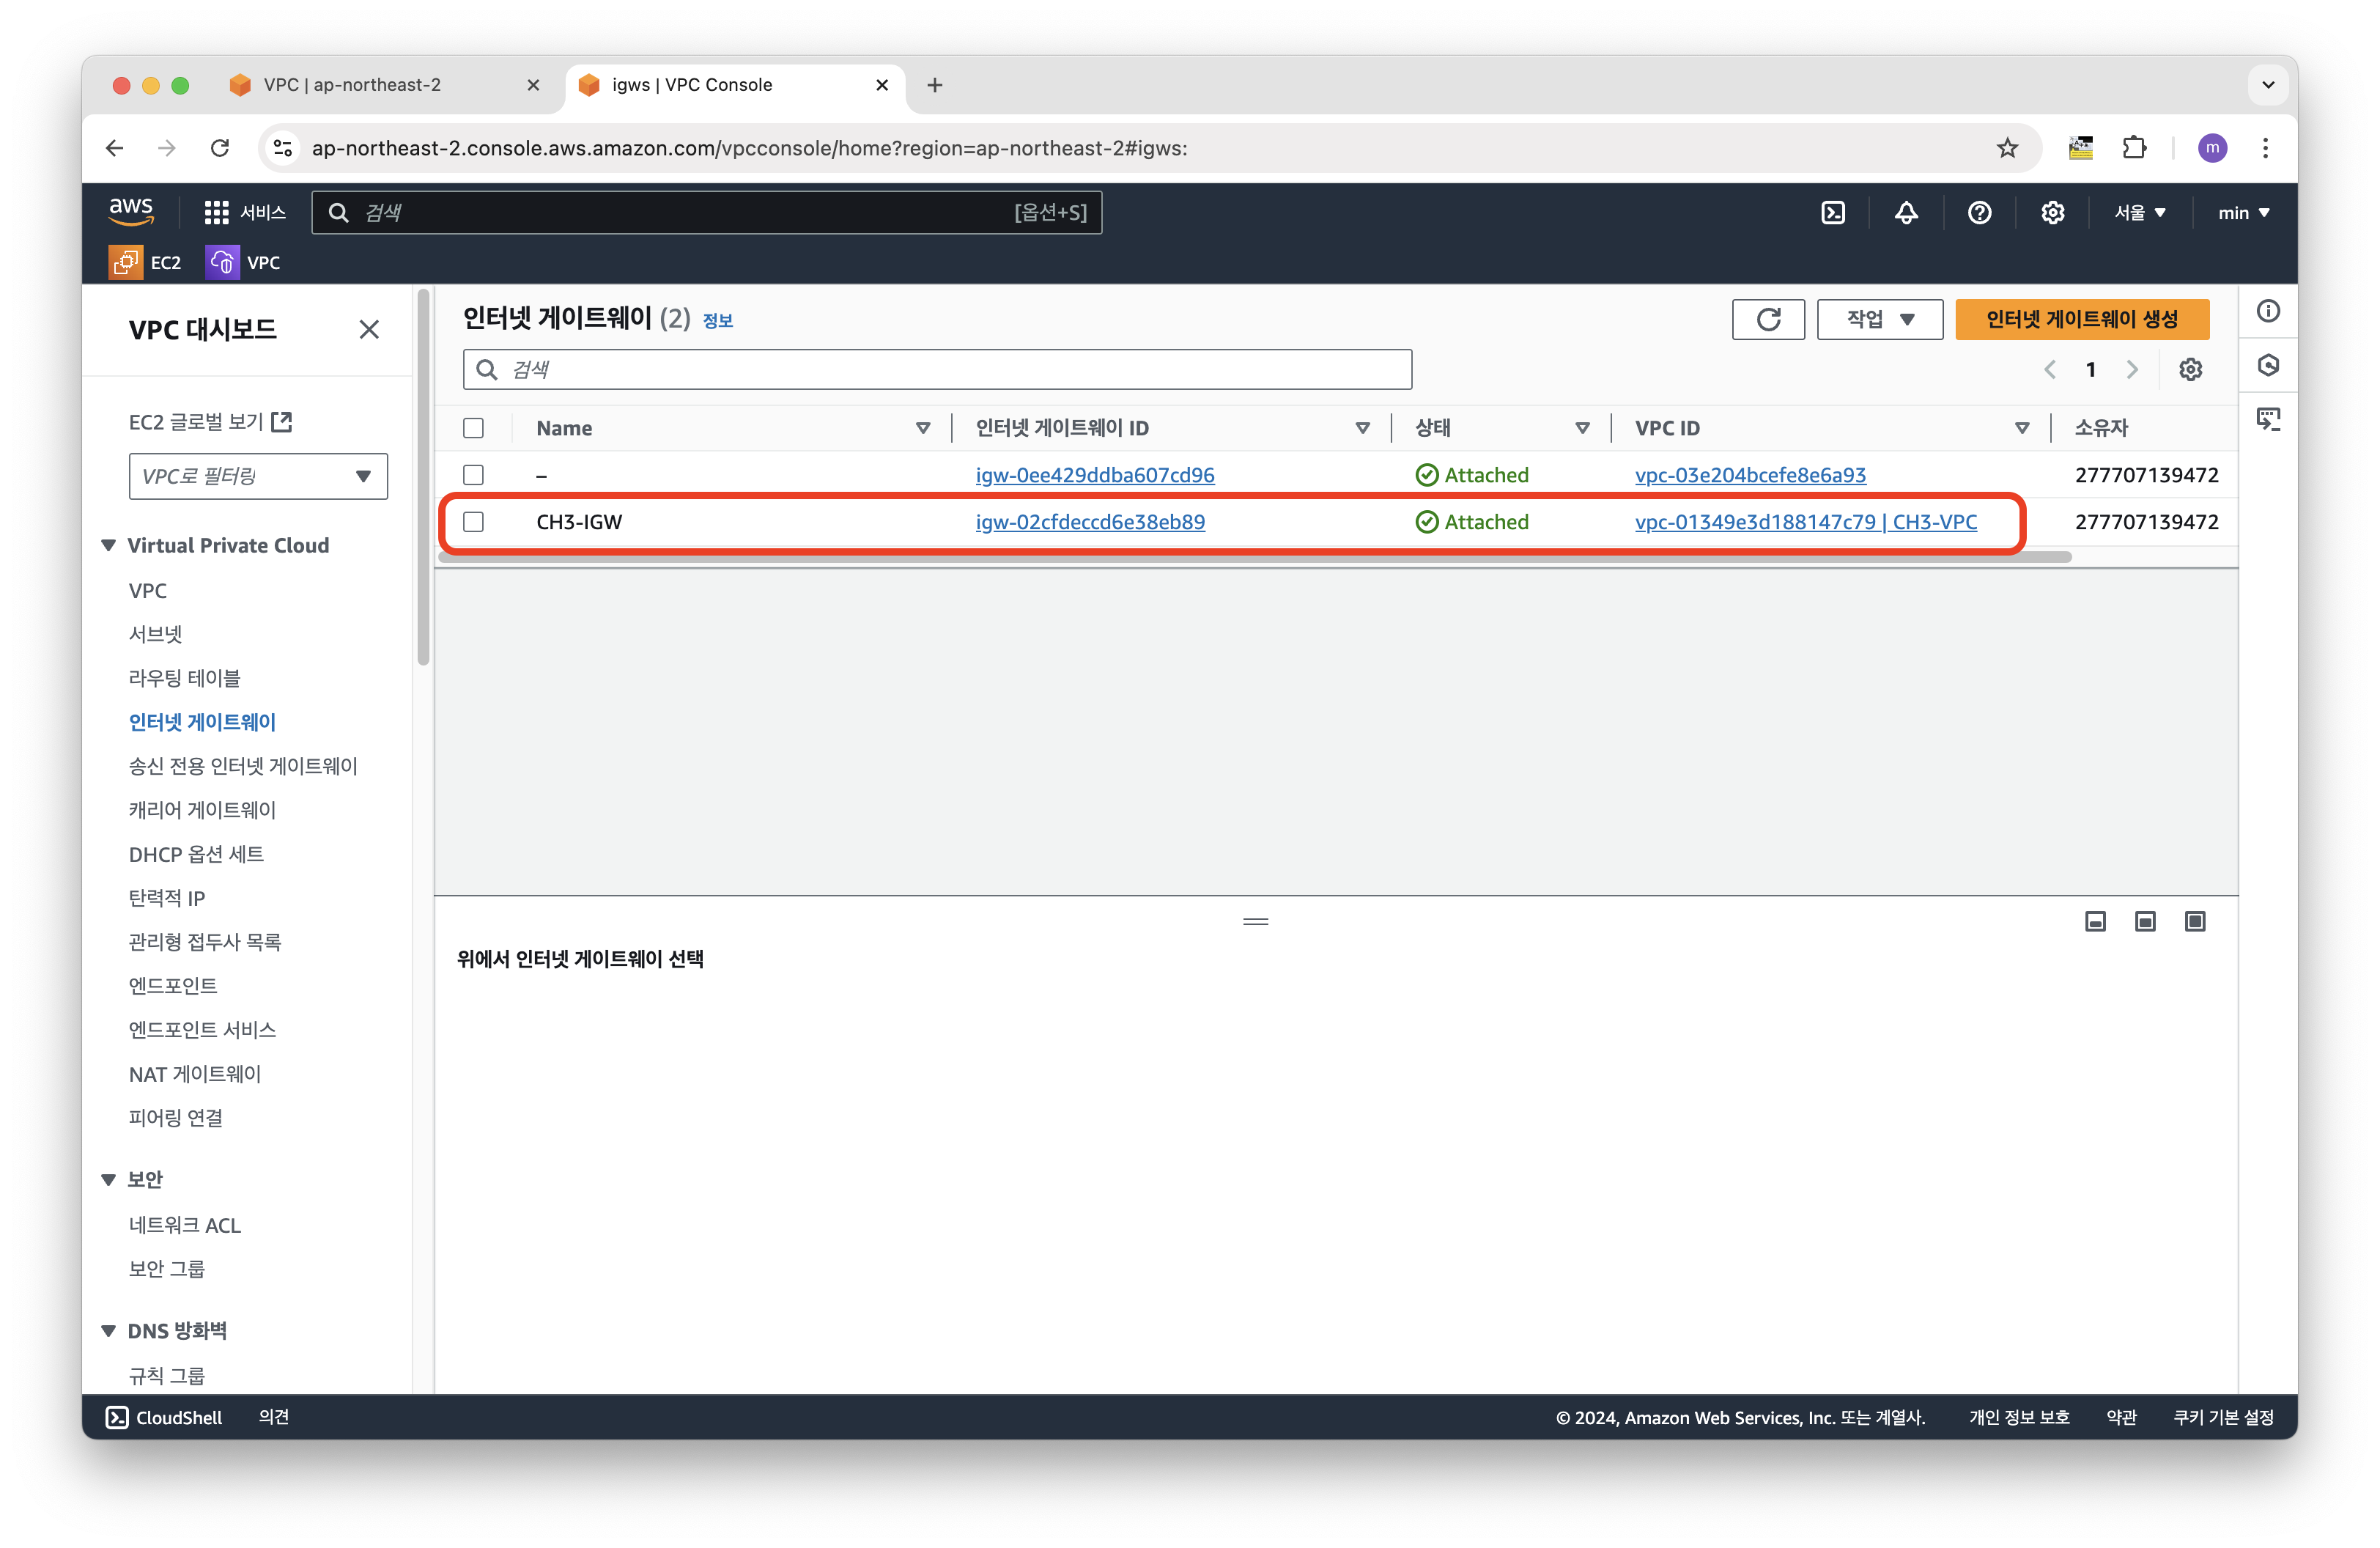
Task: Open CloudShell icon in AWS top bar
Action: click(x=1832, y=213)
